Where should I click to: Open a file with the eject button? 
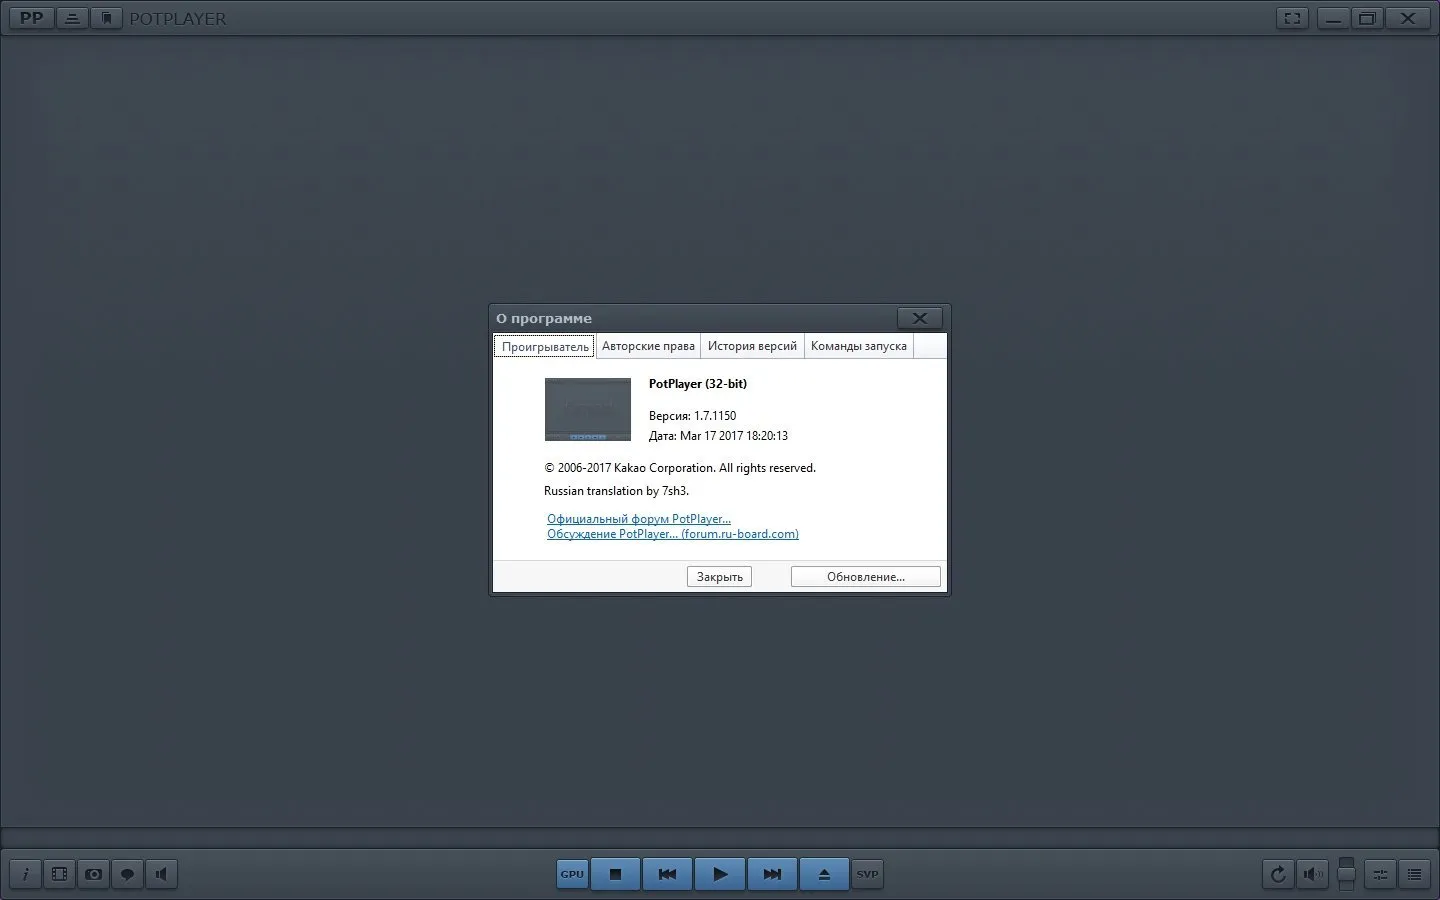[x=824, y=874]
